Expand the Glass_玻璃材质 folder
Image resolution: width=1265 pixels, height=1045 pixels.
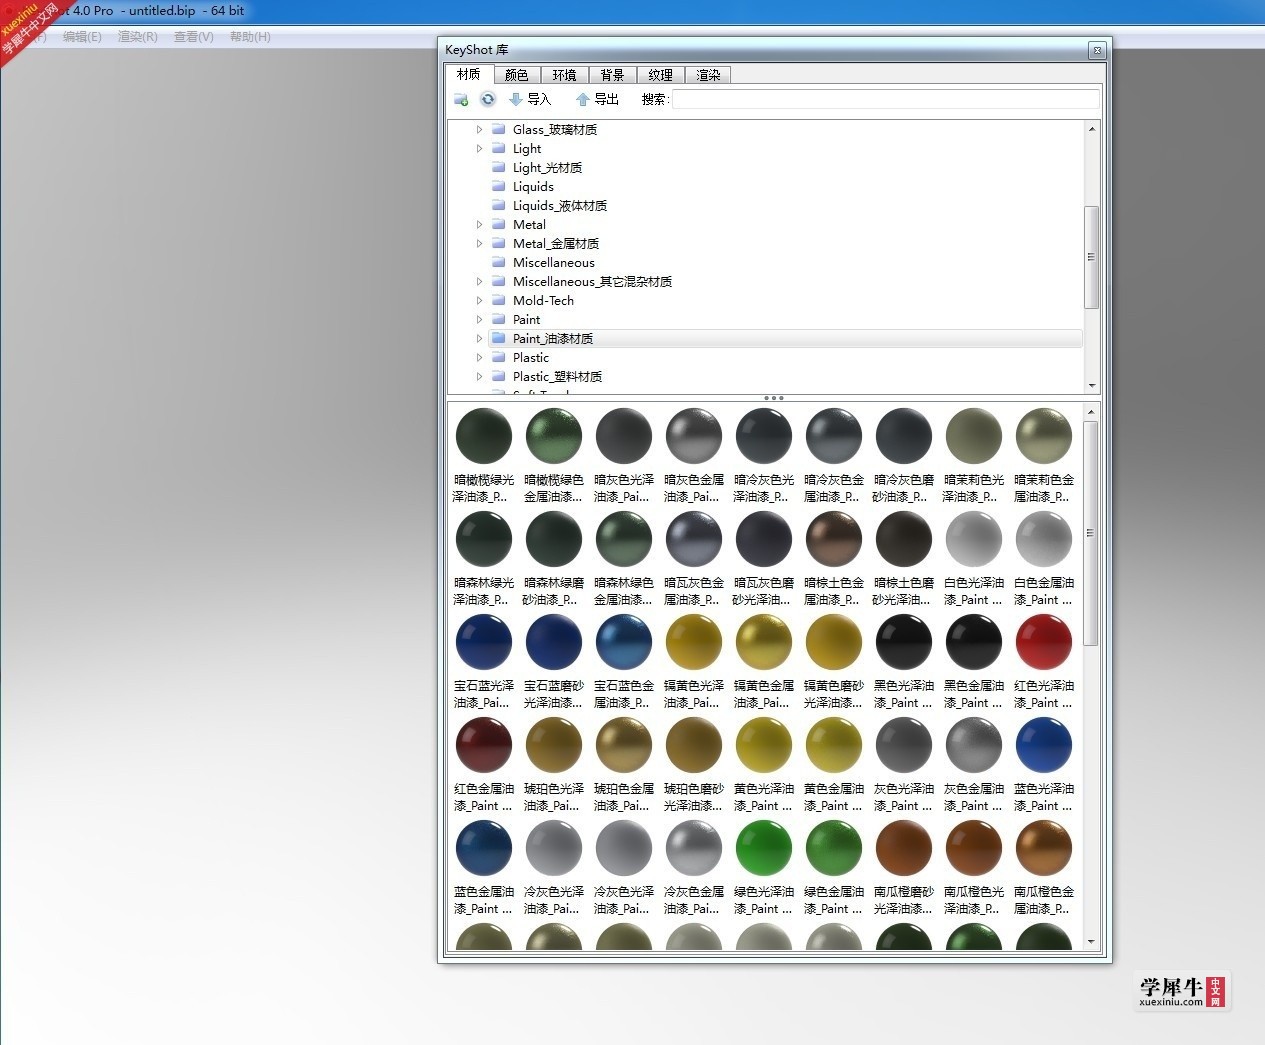click(479, 130)
